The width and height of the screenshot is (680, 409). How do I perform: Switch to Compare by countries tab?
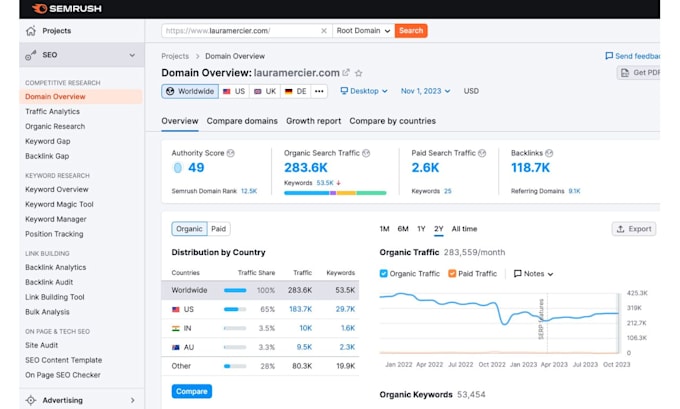(392, 121)
